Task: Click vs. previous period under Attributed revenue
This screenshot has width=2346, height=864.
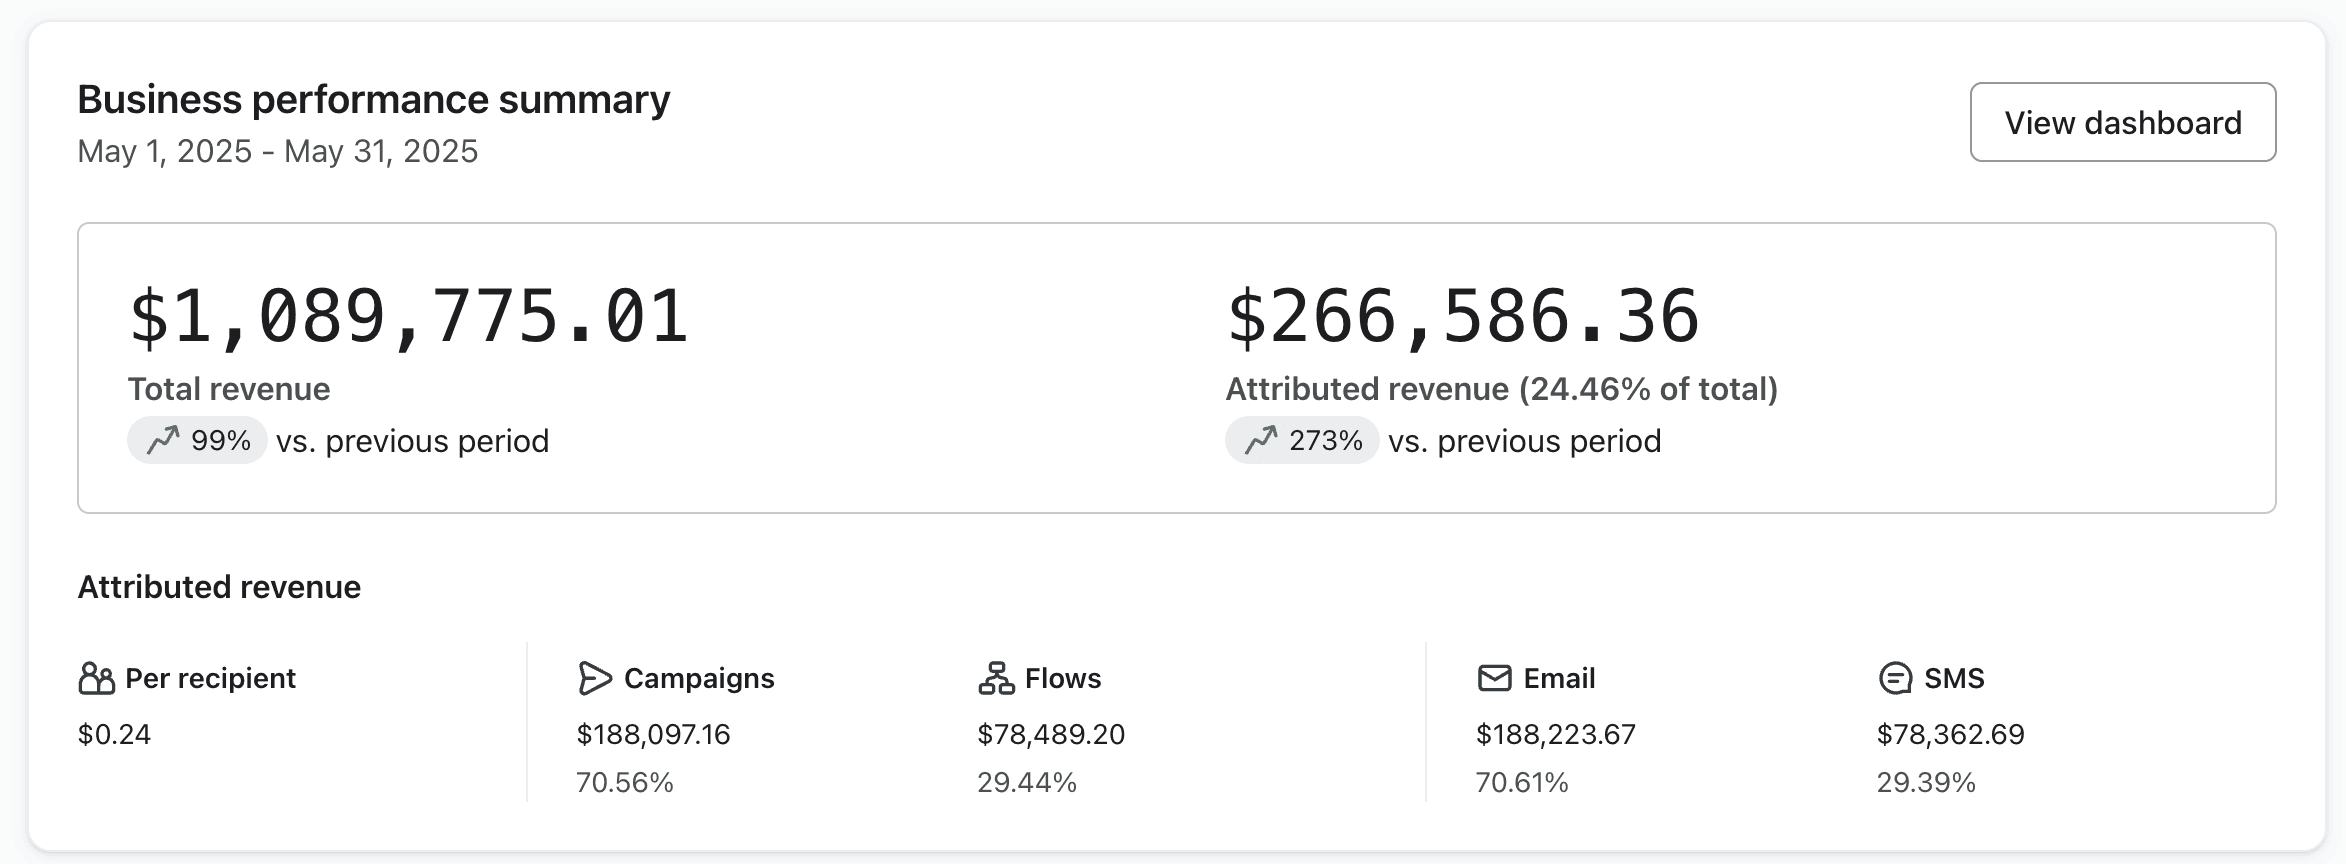Action: click(1525, 441)
